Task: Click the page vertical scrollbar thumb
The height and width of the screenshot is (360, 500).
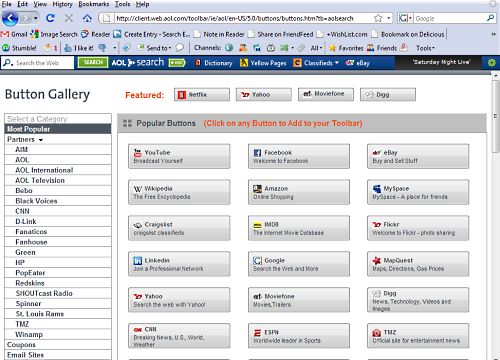Action: tap(495, 117)
